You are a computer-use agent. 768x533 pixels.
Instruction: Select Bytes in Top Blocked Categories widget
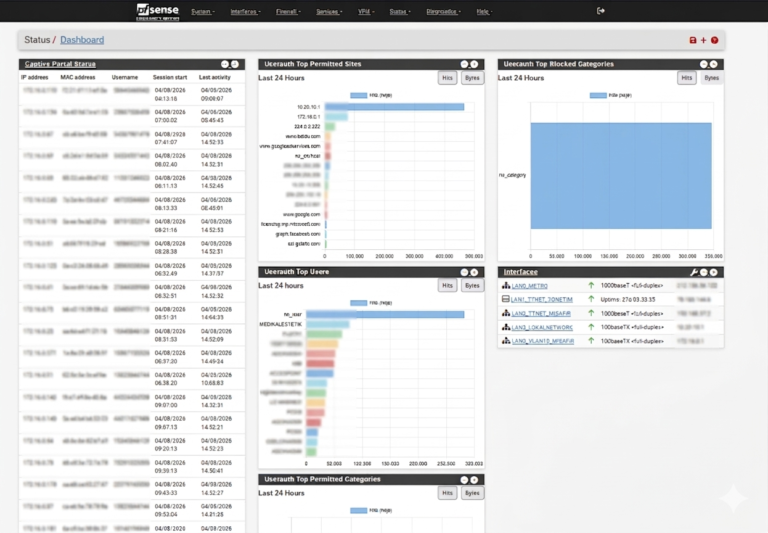pos(712,78)
